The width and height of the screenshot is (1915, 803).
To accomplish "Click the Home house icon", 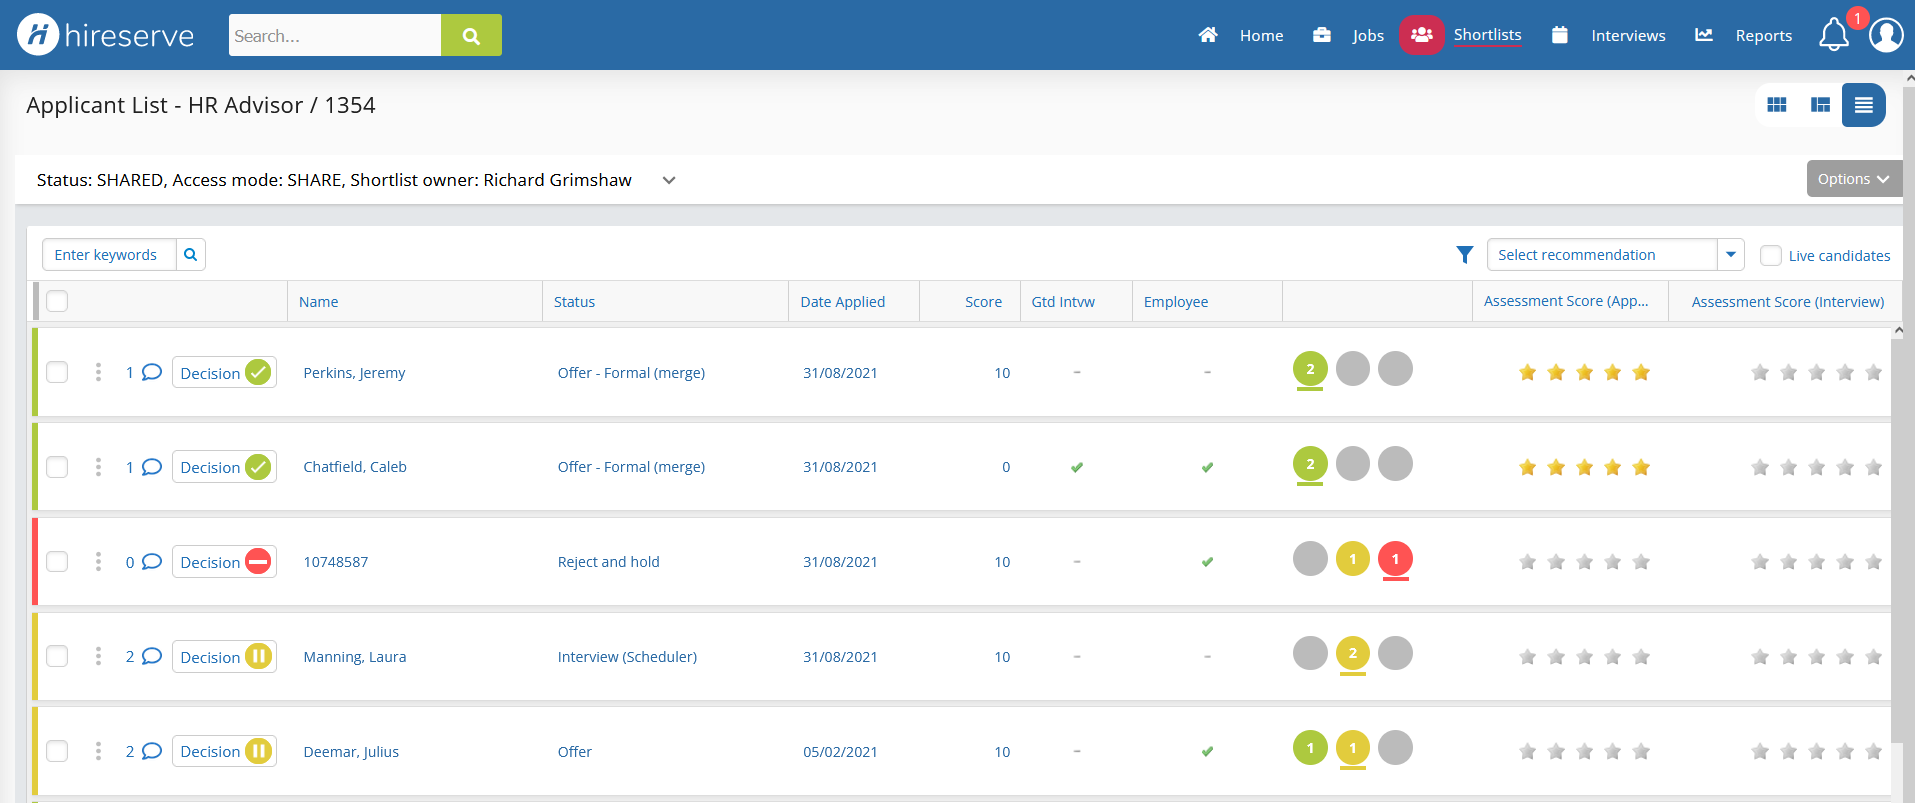I will [1208, 35].
